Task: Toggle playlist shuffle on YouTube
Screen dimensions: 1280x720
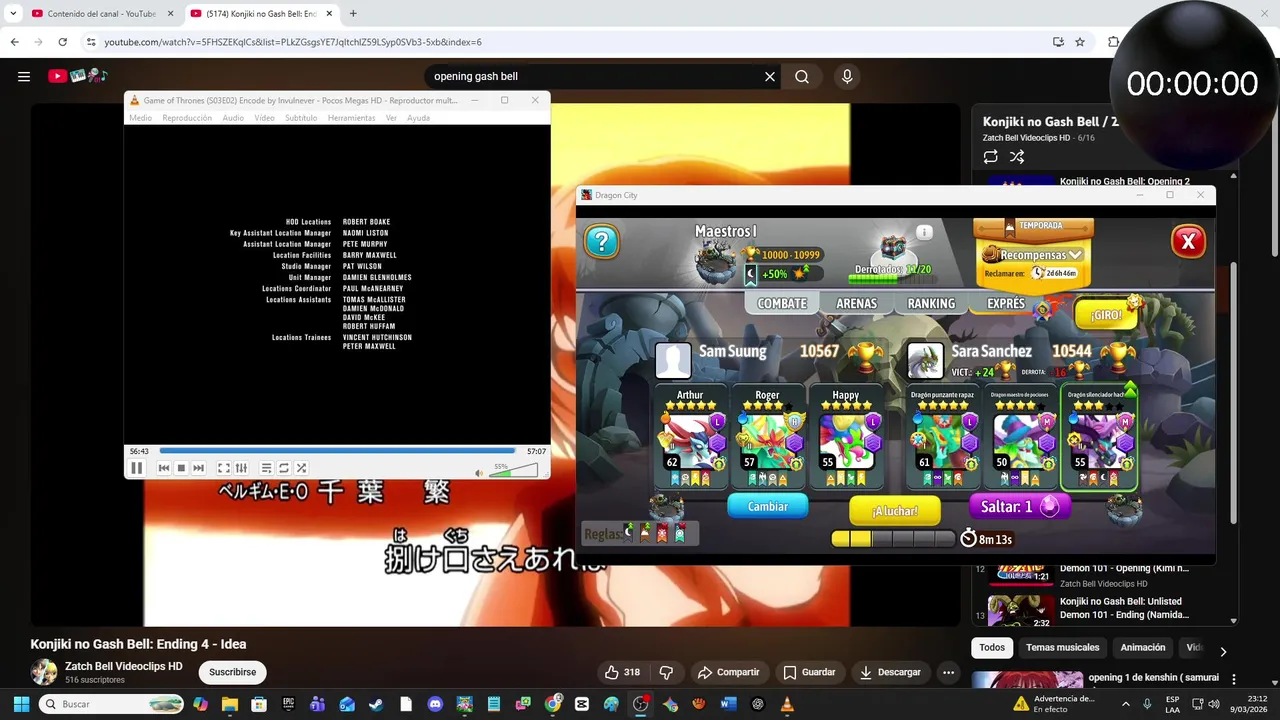Action: tap(1017, 157)
